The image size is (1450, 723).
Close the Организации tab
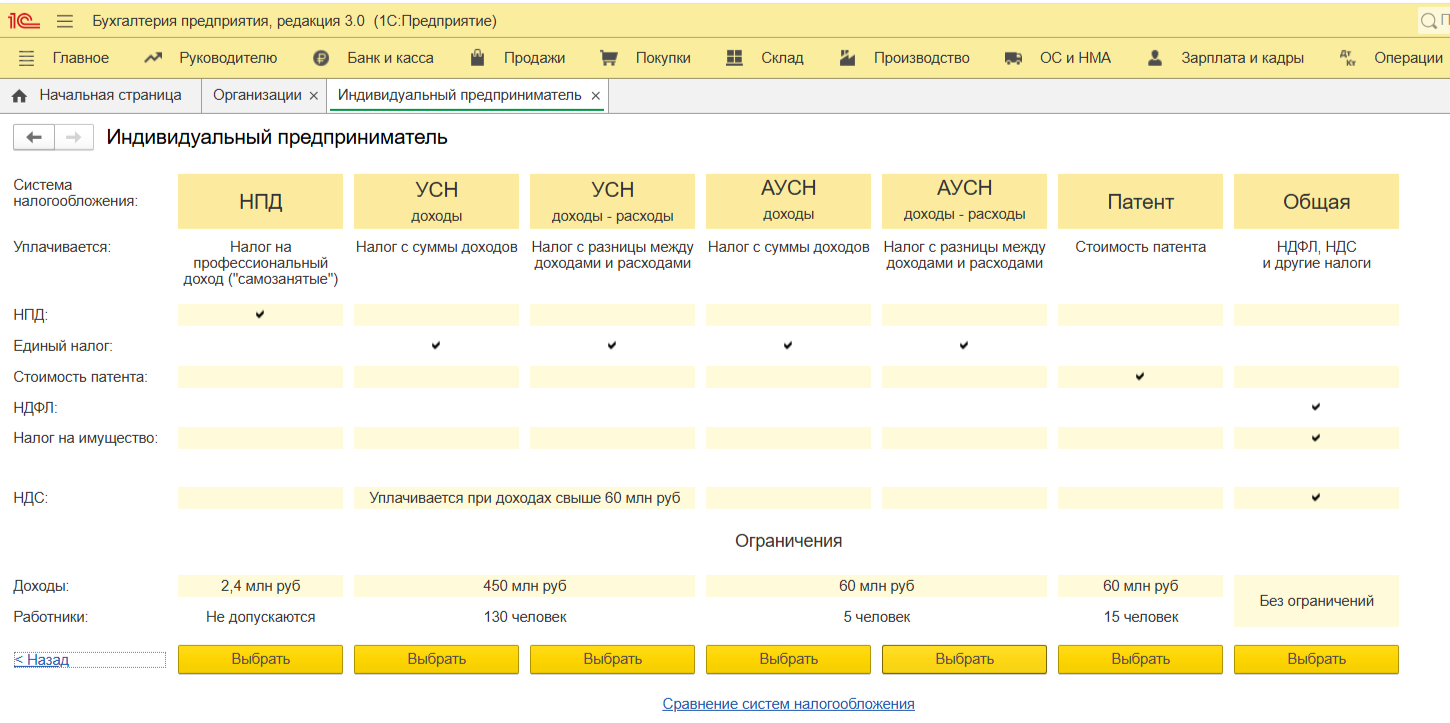click(x=314, y=96)
